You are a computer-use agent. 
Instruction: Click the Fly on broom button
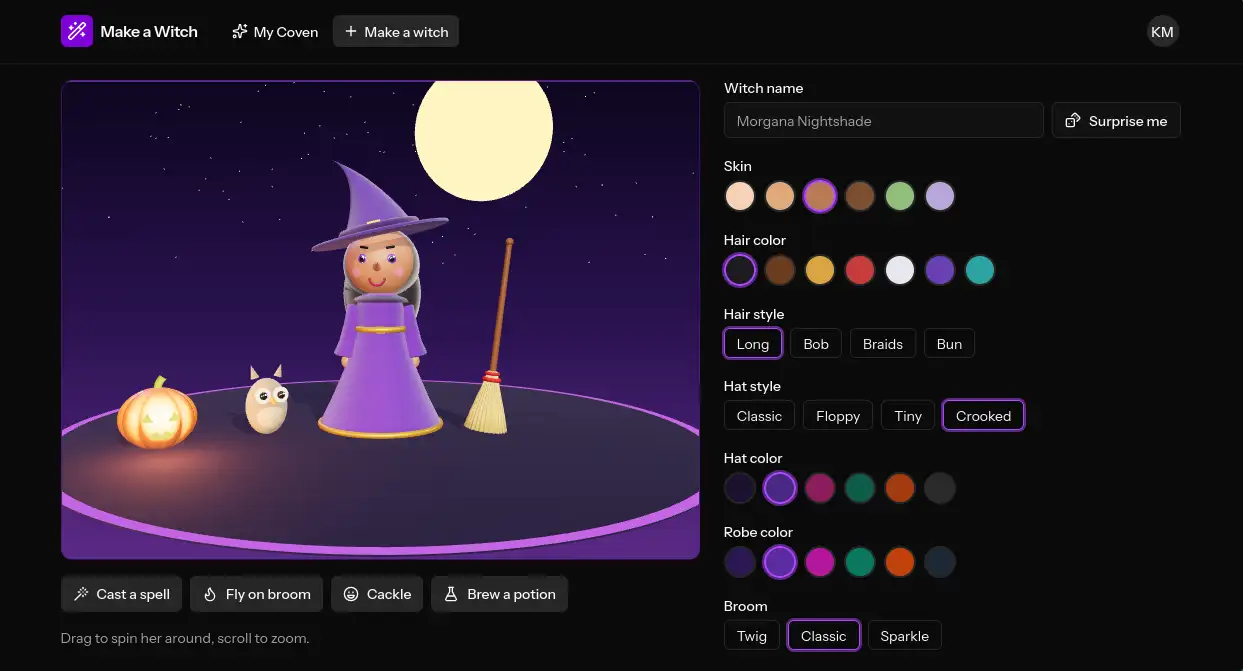click(x=257, y=594)
